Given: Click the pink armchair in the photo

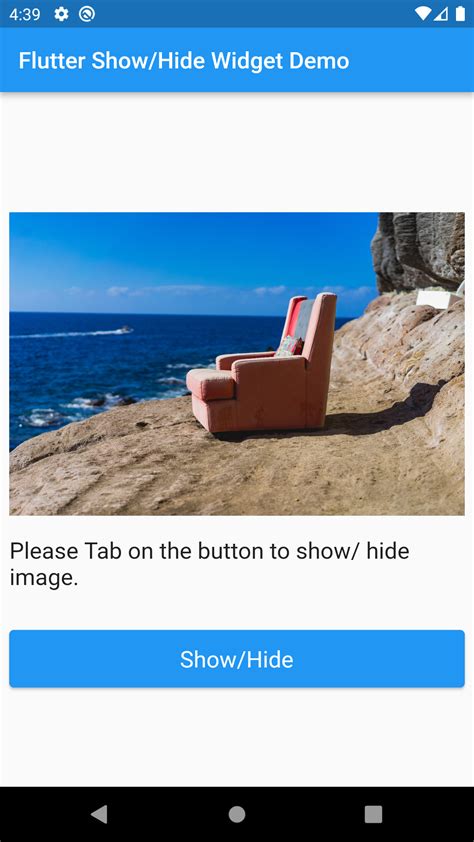Looking at the screenshot, I should [262, 362].
